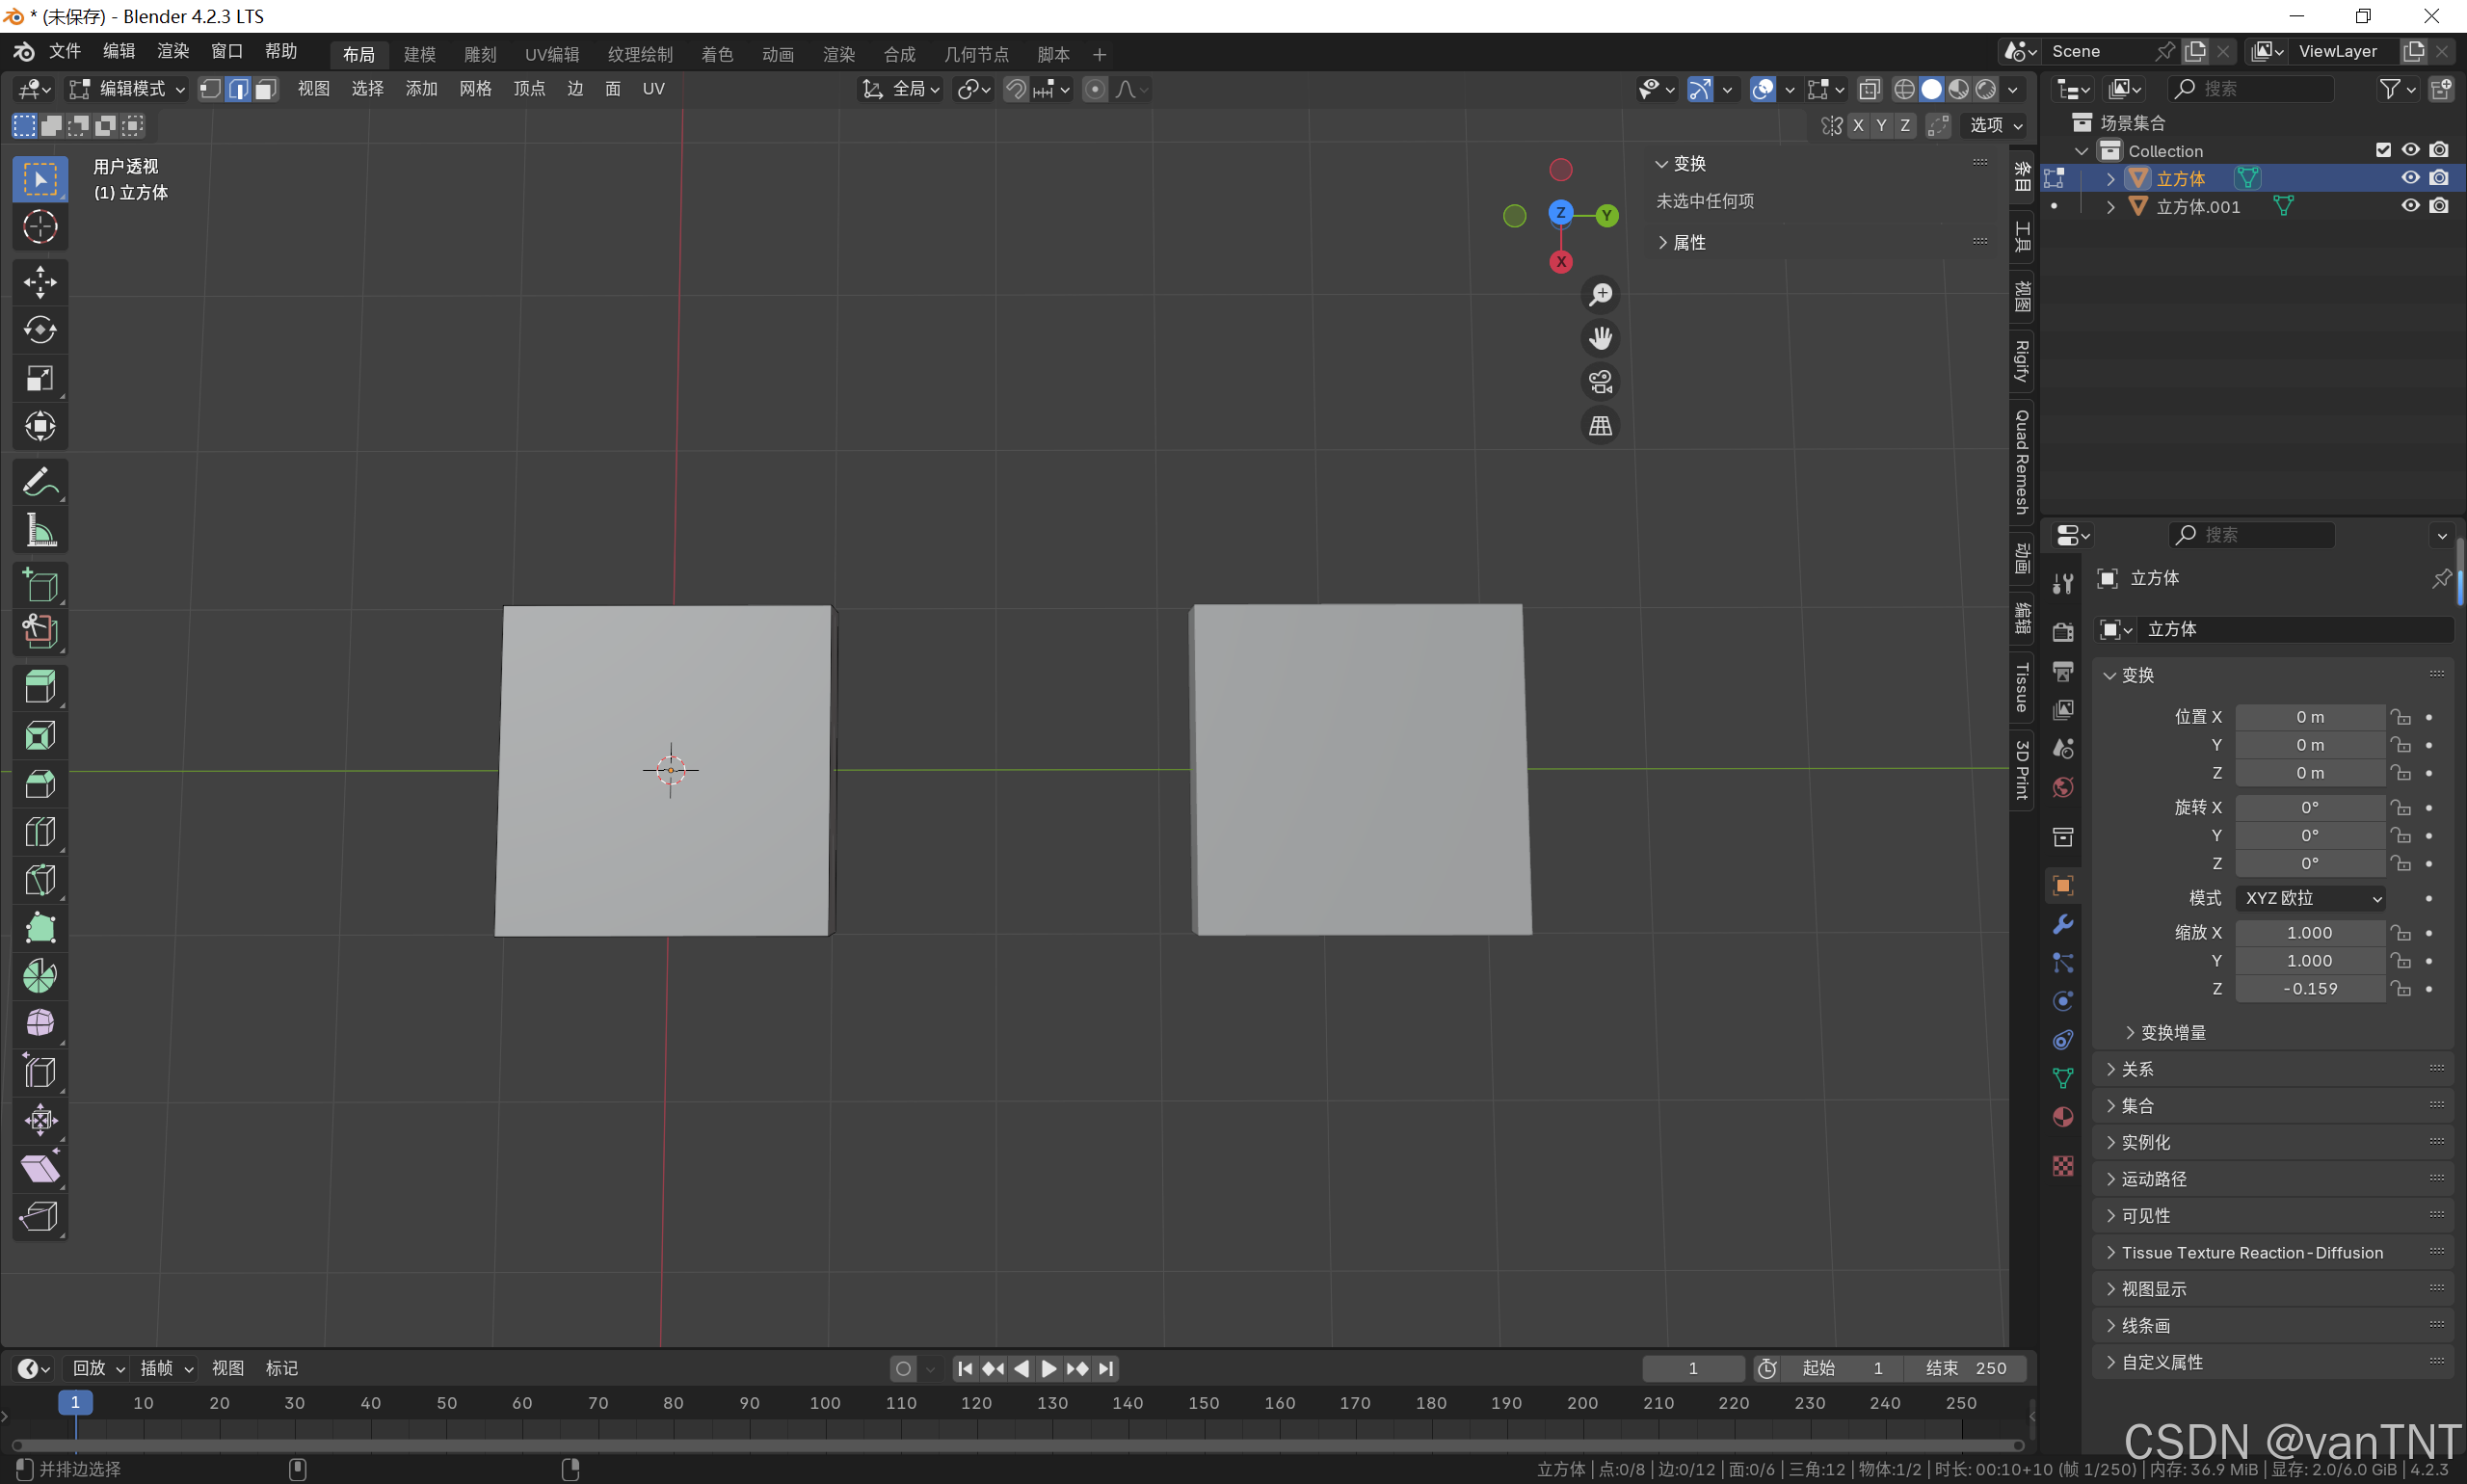Screen dimensions: 2467x1484
Task: Switch to face select mode
Action: (265, 89)
